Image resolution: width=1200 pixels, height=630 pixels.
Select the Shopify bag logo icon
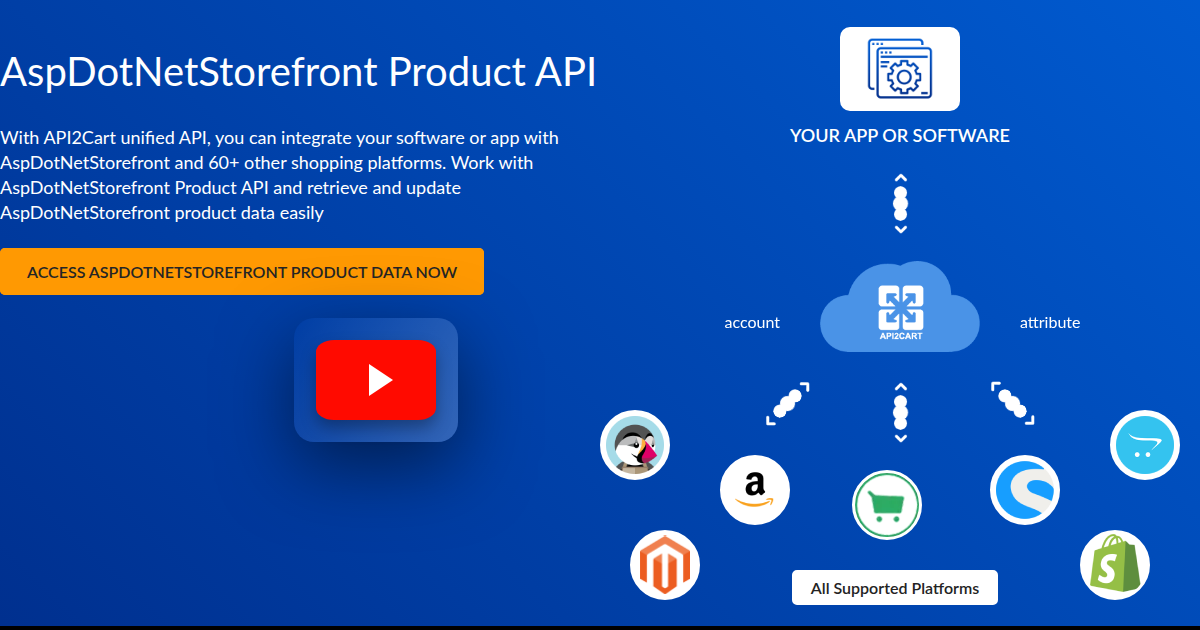[1115, 565]
